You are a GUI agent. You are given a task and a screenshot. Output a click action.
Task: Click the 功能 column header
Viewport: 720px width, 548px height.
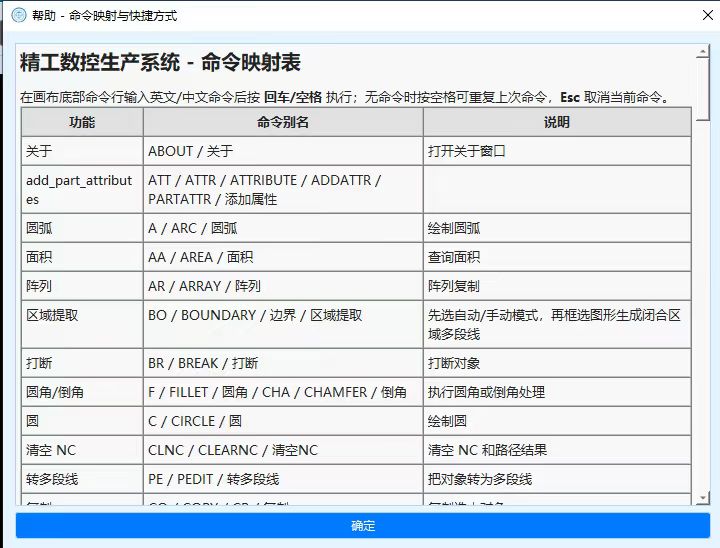tap(82, 122)
